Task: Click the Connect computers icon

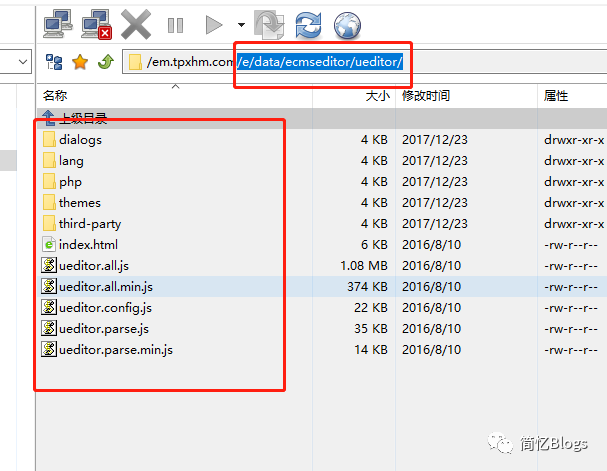Action: tap(60, 22)
